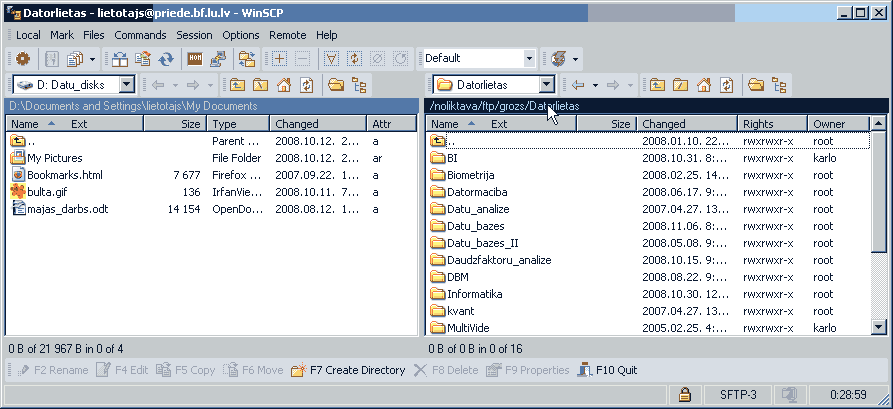Click the padlock icon in status bar

pos(685,394)
